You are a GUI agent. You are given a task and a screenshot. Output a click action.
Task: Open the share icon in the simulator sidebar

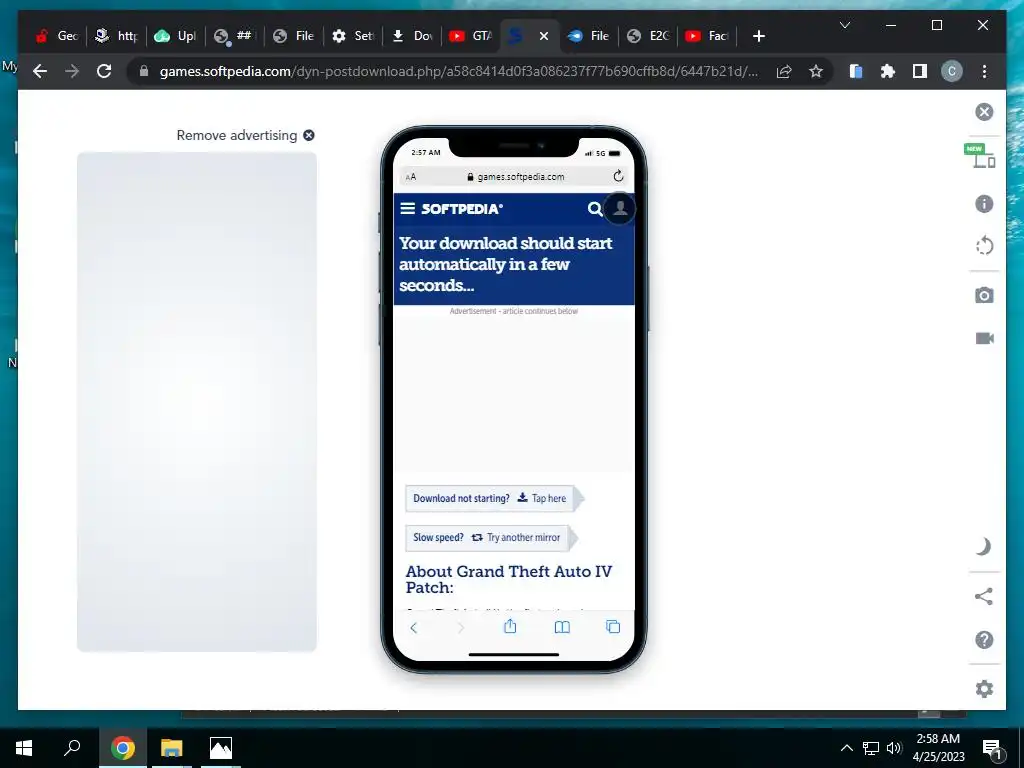[x=984, y=596]
